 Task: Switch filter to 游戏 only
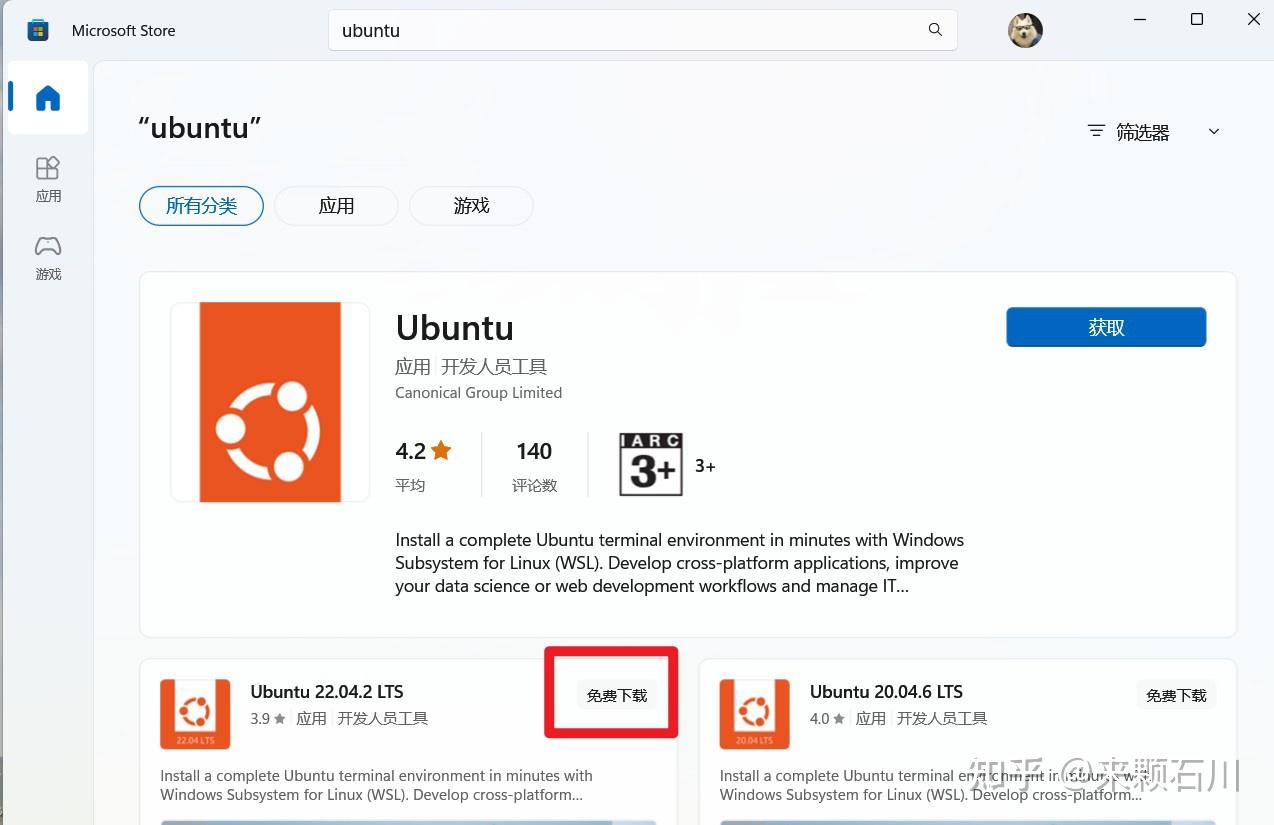point(471,205)
